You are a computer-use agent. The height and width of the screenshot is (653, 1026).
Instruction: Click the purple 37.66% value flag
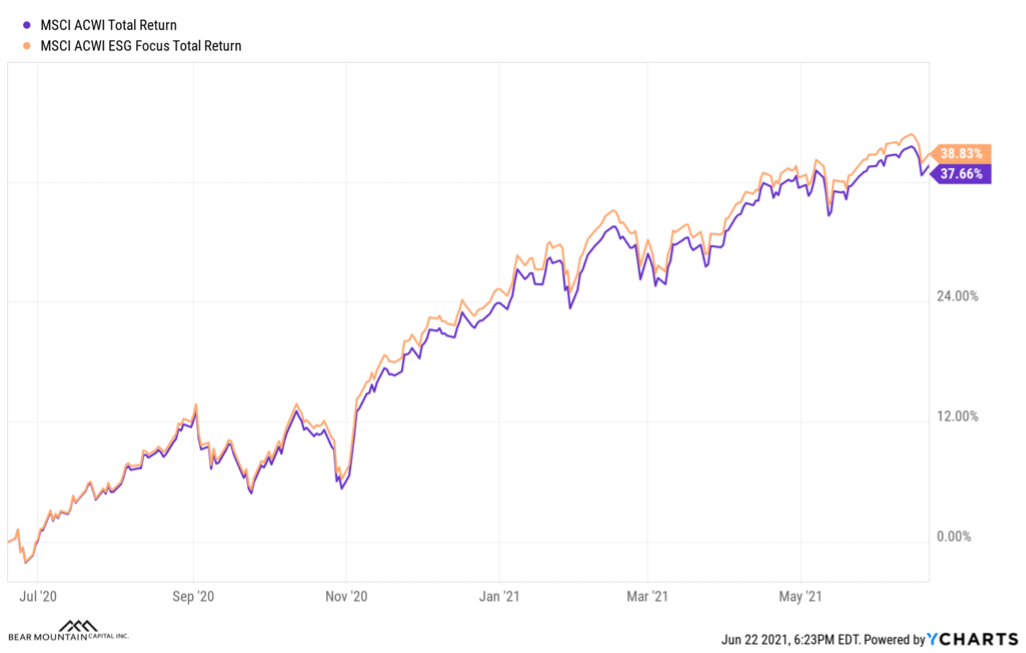tap(960, 174)
